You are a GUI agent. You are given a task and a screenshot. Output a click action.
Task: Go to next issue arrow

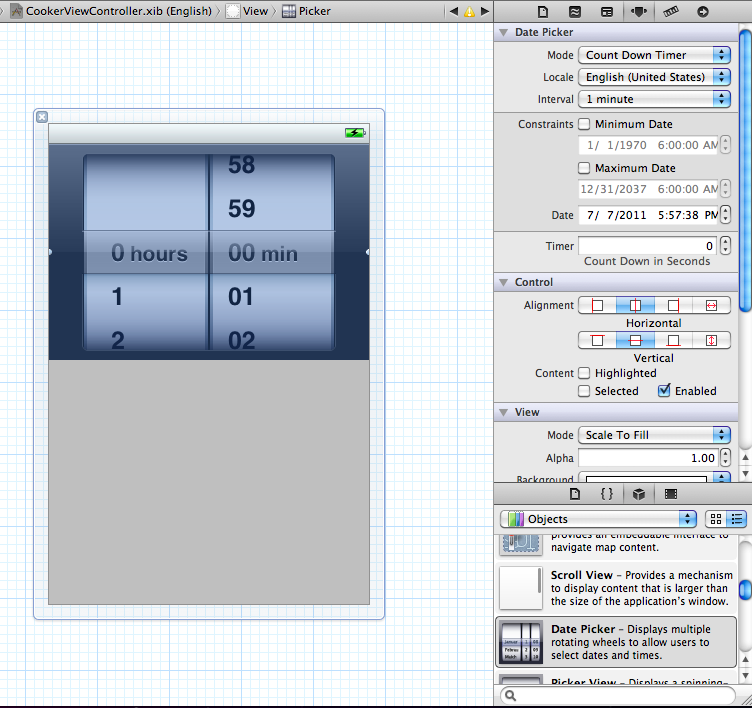click(485, 11)
